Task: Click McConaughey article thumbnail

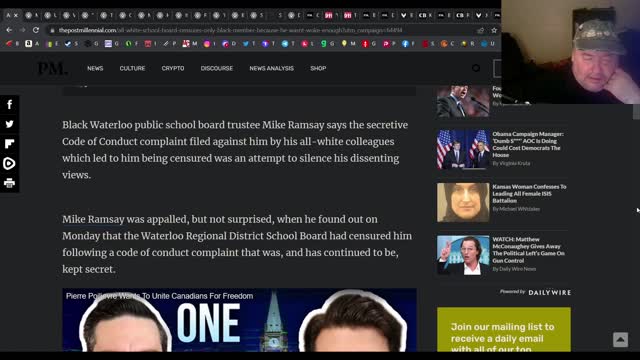Action: coord(463,255)
